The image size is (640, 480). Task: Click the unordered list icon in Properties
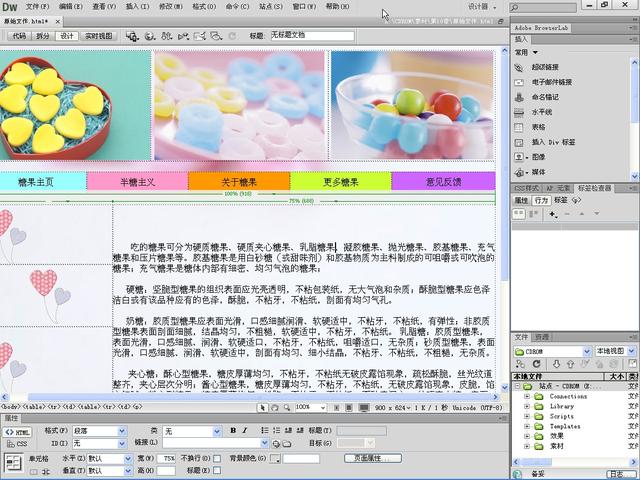pyautogui.click(x=264, y=430)
